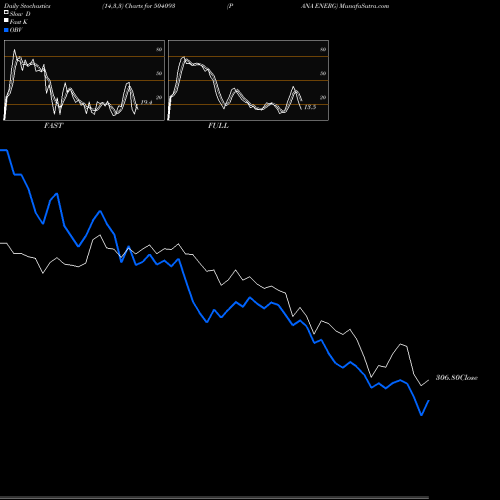Click the 19.4 value in FAST chart
This screenshot has height=500, width=500.
pyautogui.click(x=146, y=102)
